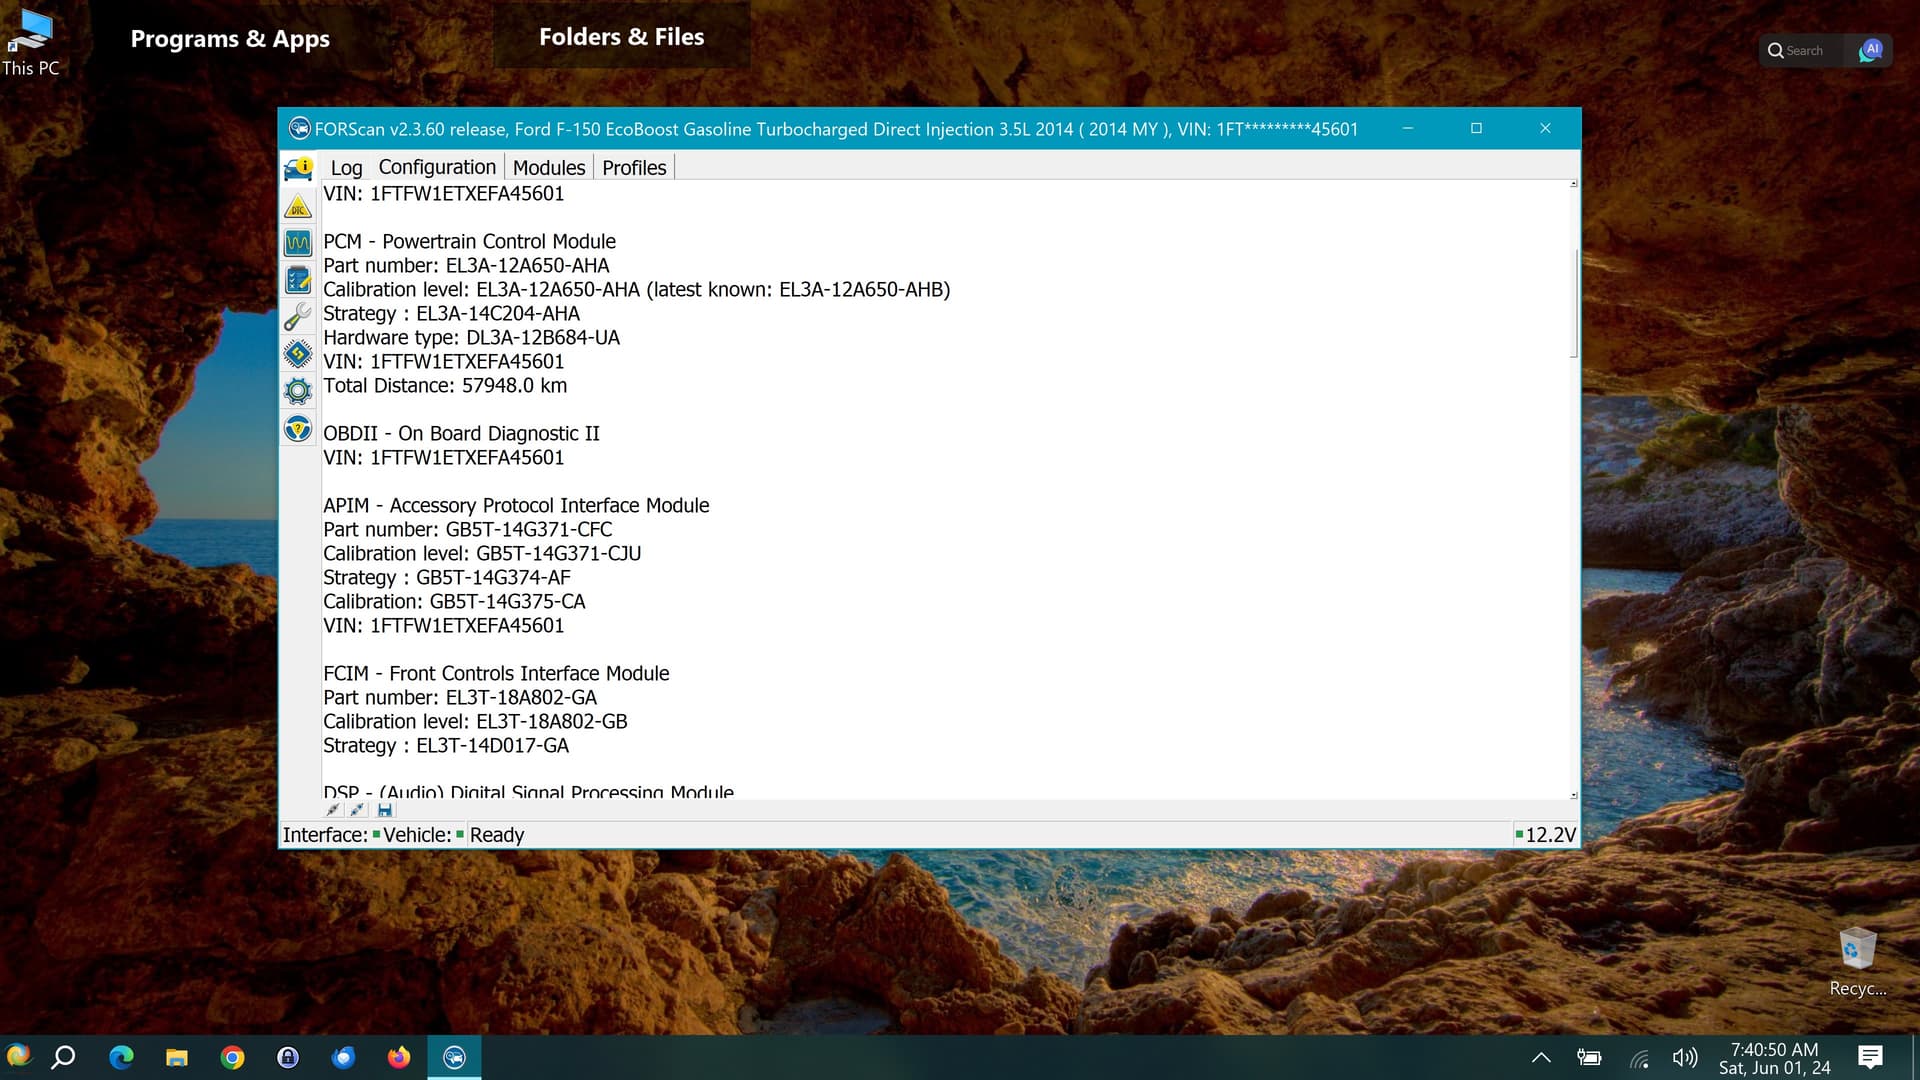1920x1080 pixels.
Task: Click the Ready status text
Action: click(x=497, y=835)
